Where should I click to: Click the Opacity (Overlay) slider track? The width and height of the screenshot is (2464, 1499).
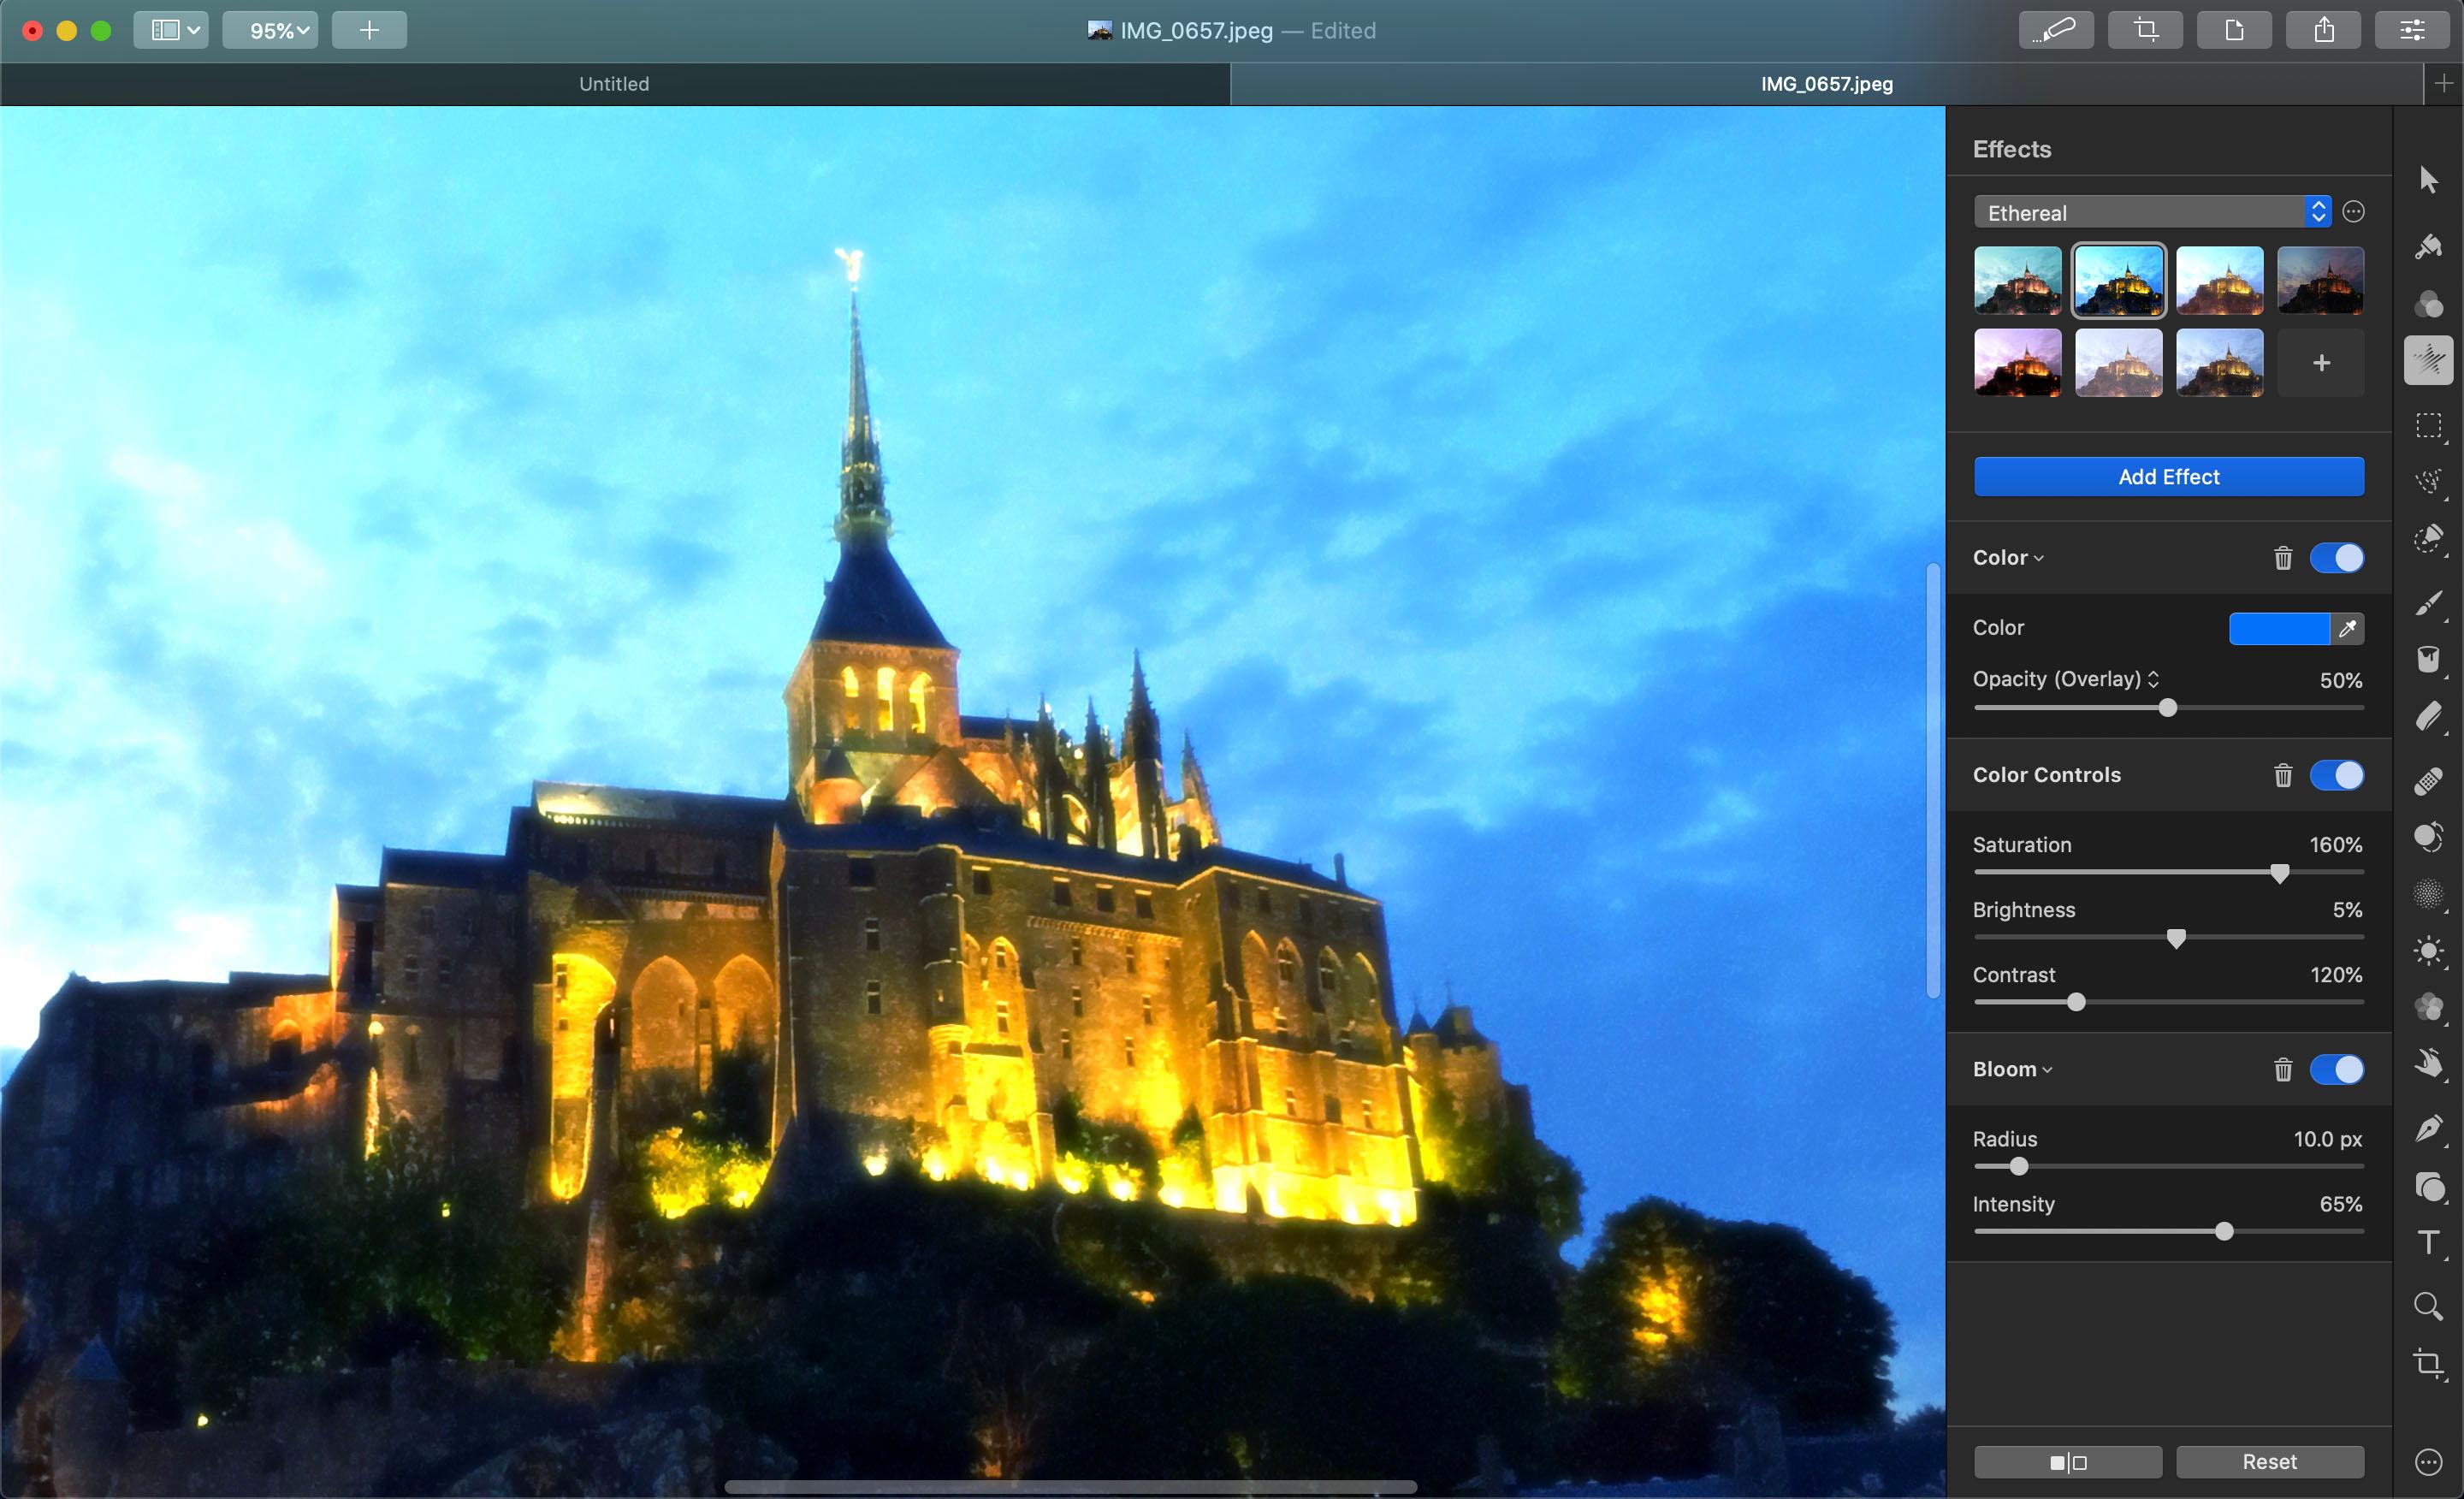2169,708
